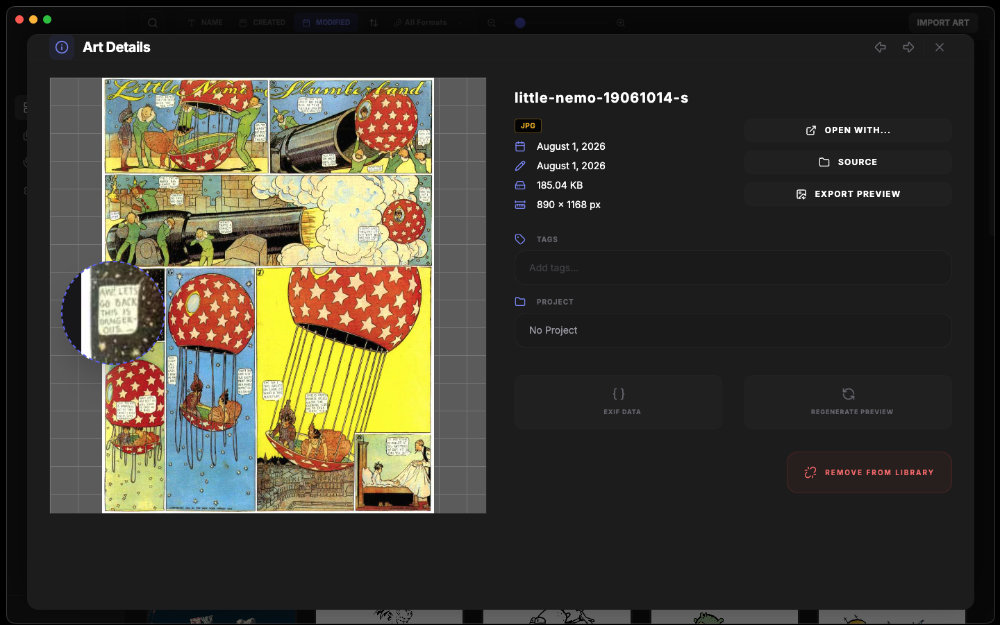The height and width of the screenshot is (625, 1000).
Task: Go to the next artwork arrow
Action: [x=908, y=47]
